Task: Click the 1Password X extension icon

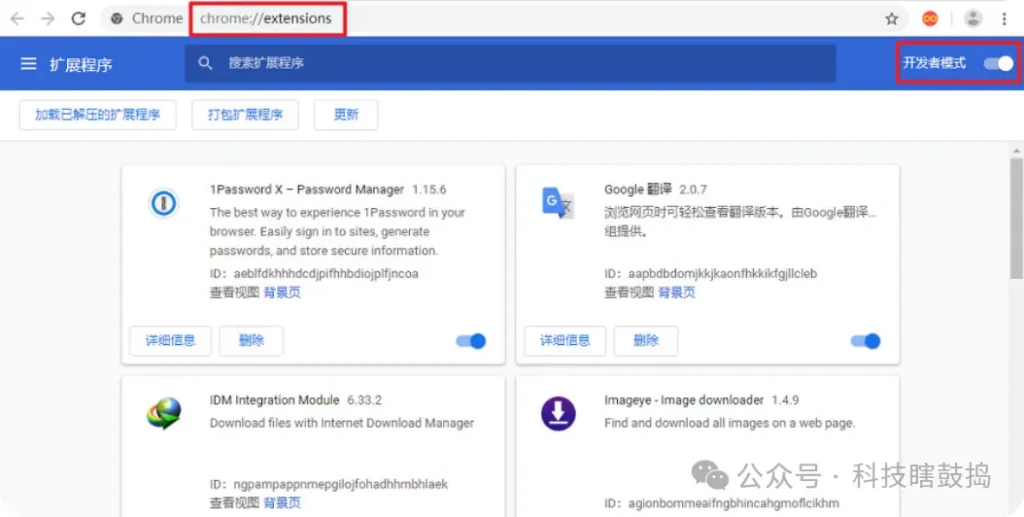Action: (163, 204)
